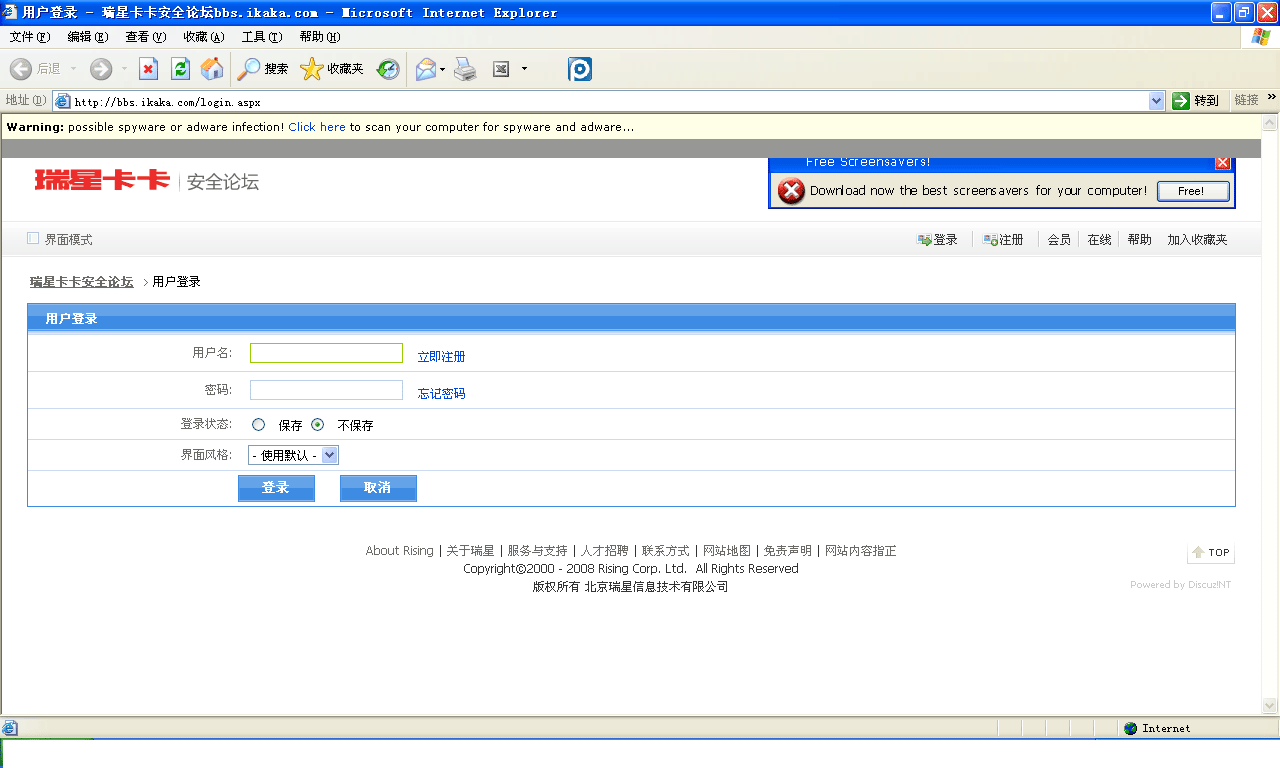
Task: Open the 人才招聘 footer link
Action: [605, 551]
